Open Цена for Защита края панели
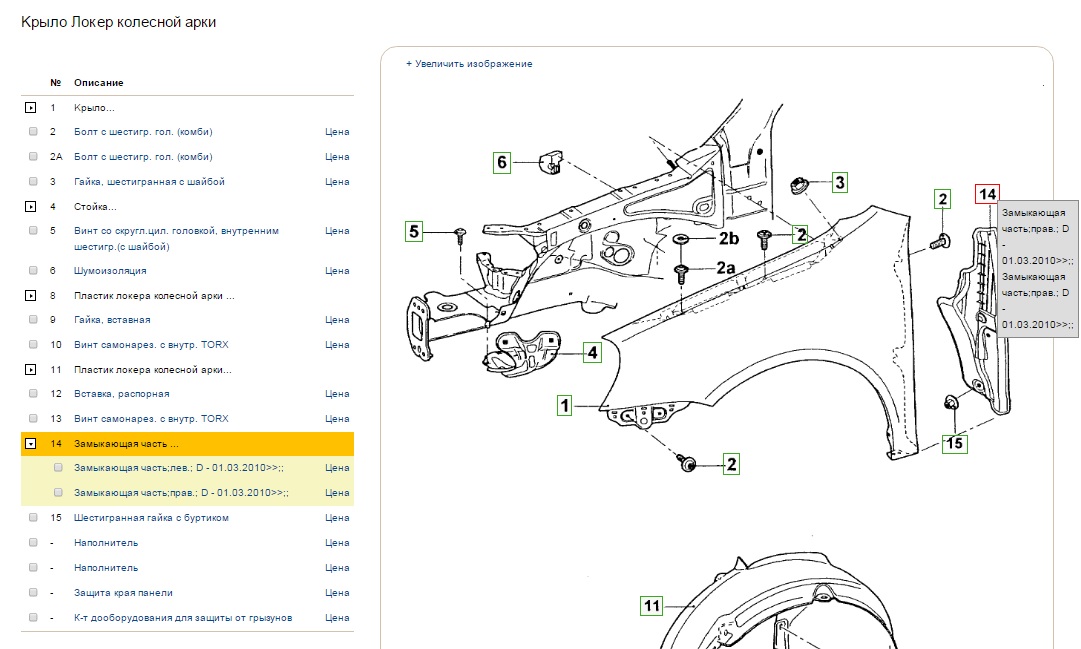This screenshot has width=1081, height=649. (337, 592)
